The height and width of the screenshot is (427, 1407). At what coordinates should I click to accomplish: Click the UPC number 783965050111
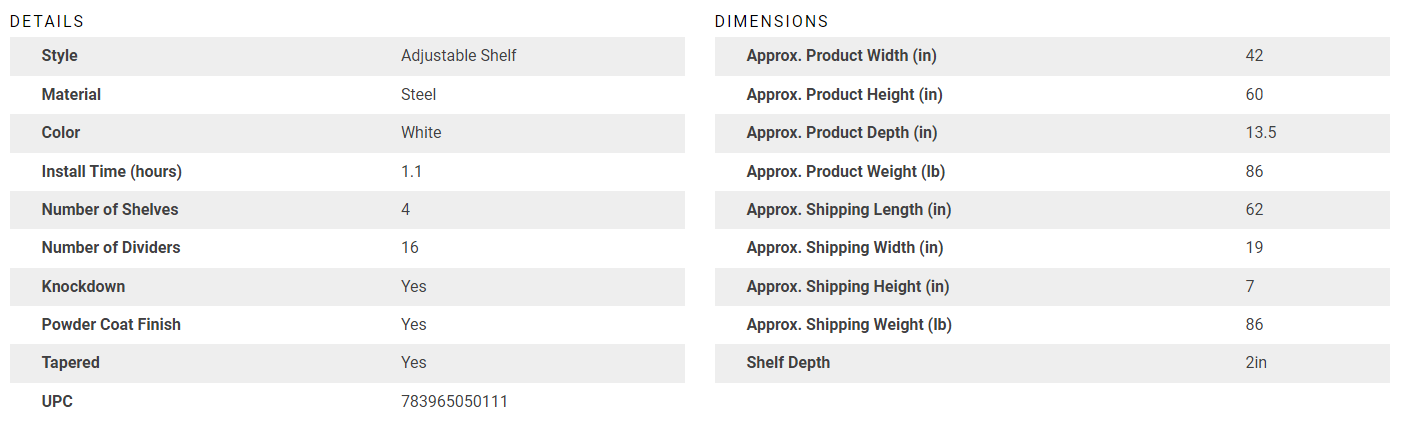(x=454, y=402)
